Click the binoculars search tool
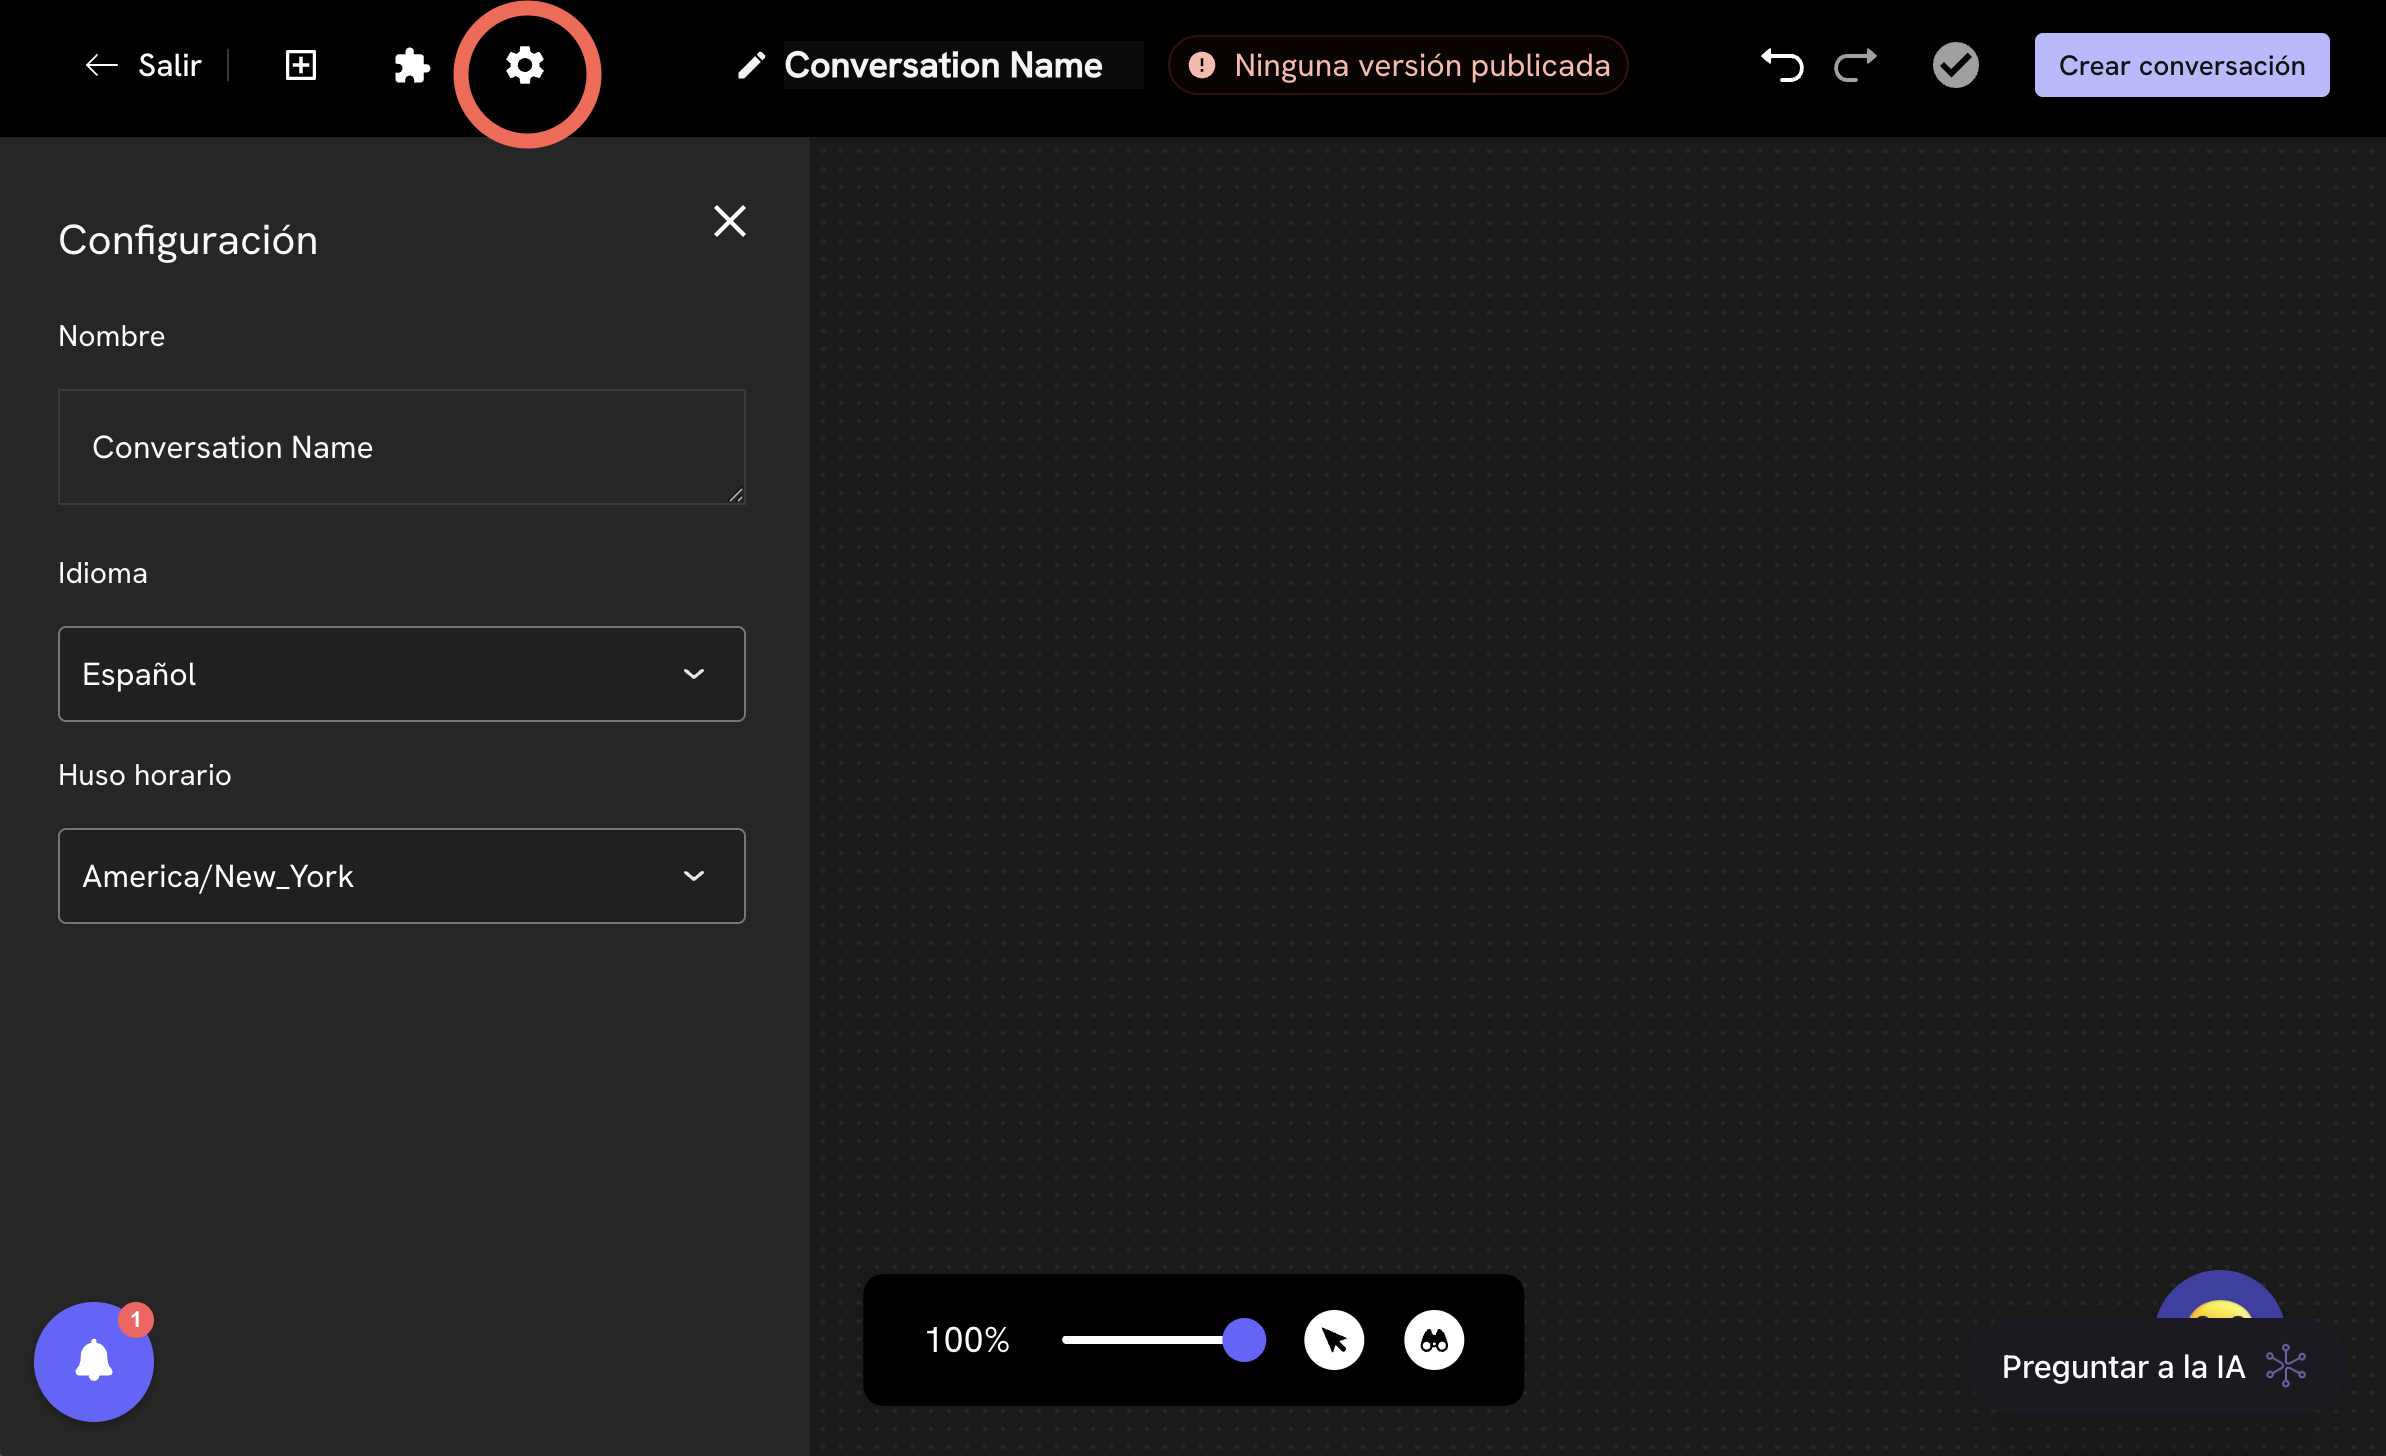Image resolution: width=2386 pixels, height=1456 pixels. 1434,1340
